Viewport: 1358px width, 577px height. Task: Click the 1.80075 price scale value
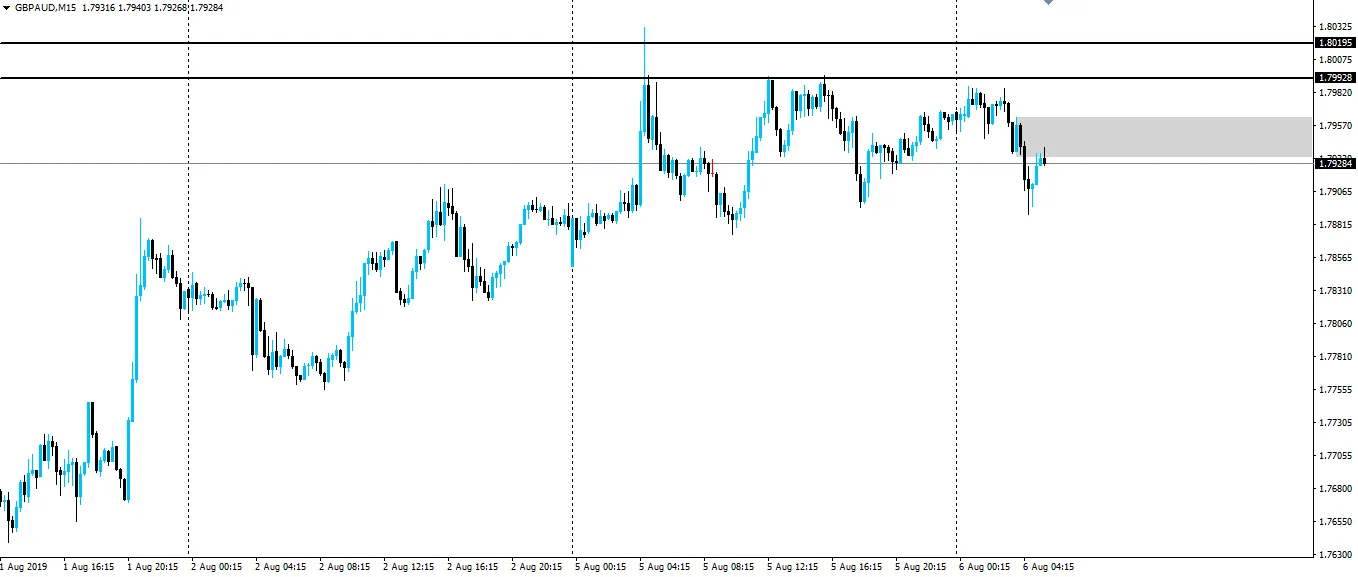pyautogui.click(x=1337, y=60)
